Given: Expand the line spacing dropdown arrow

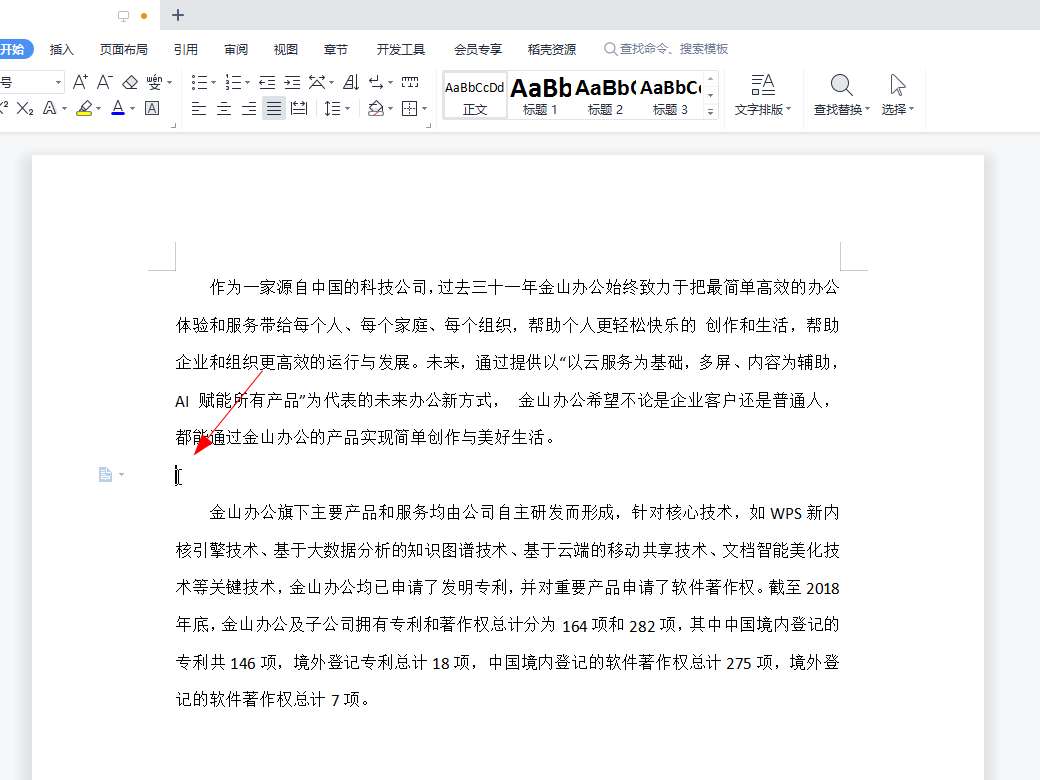Looking at the screenshot, I should [347, 109].
